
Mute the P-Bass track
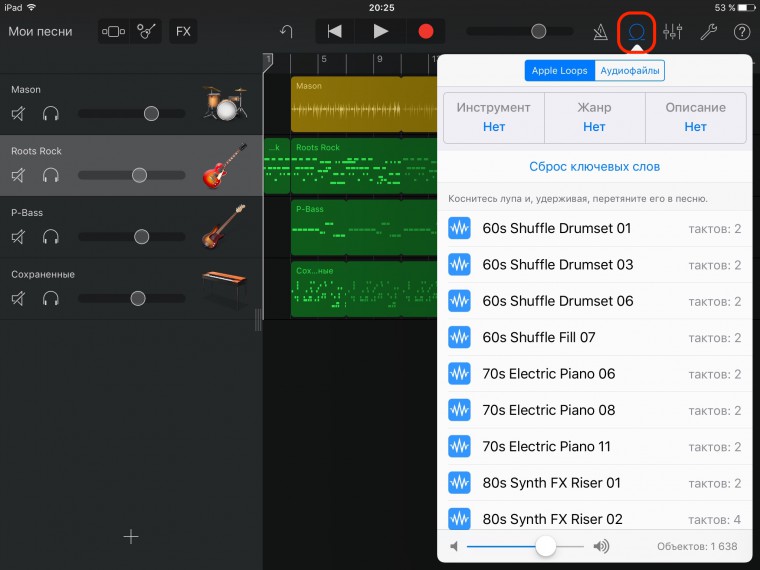18,237
